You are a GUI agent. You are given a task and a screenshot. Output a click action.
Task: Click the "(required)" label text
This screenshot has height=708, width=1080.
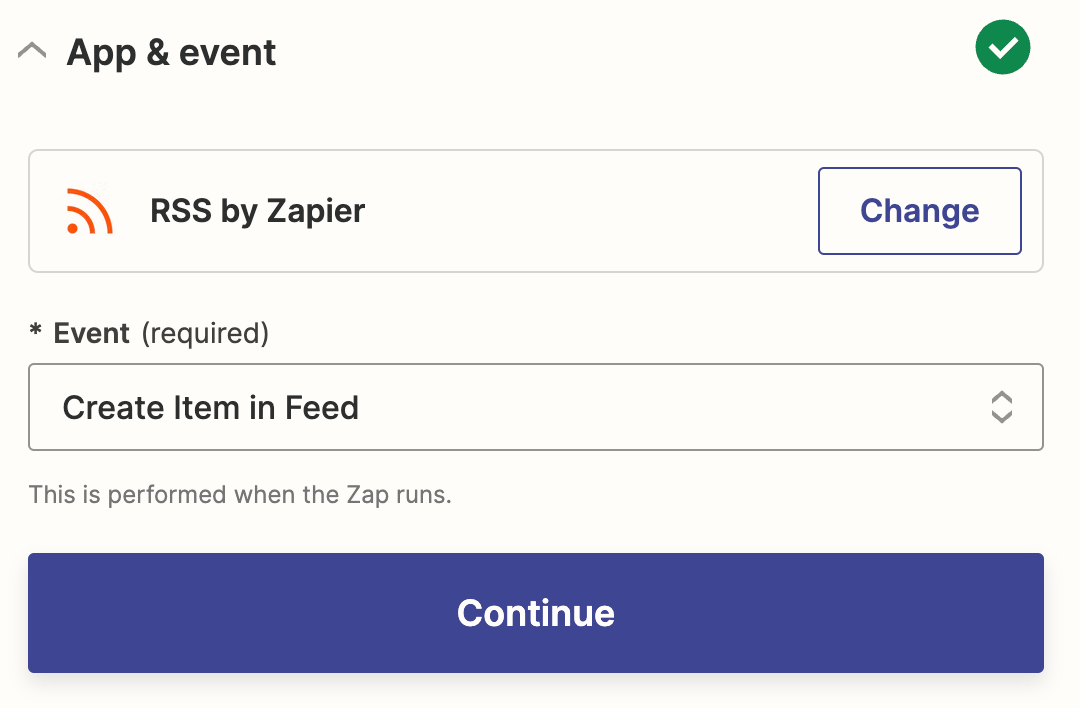pos(205,333)
